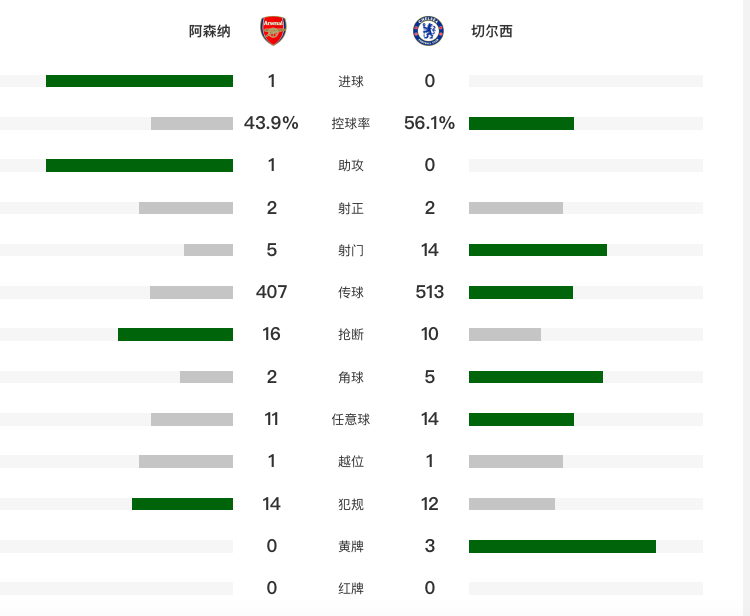750x616 pixels.
Task: Click Chelsea's 513 passes value
Action: pos(429,292)
